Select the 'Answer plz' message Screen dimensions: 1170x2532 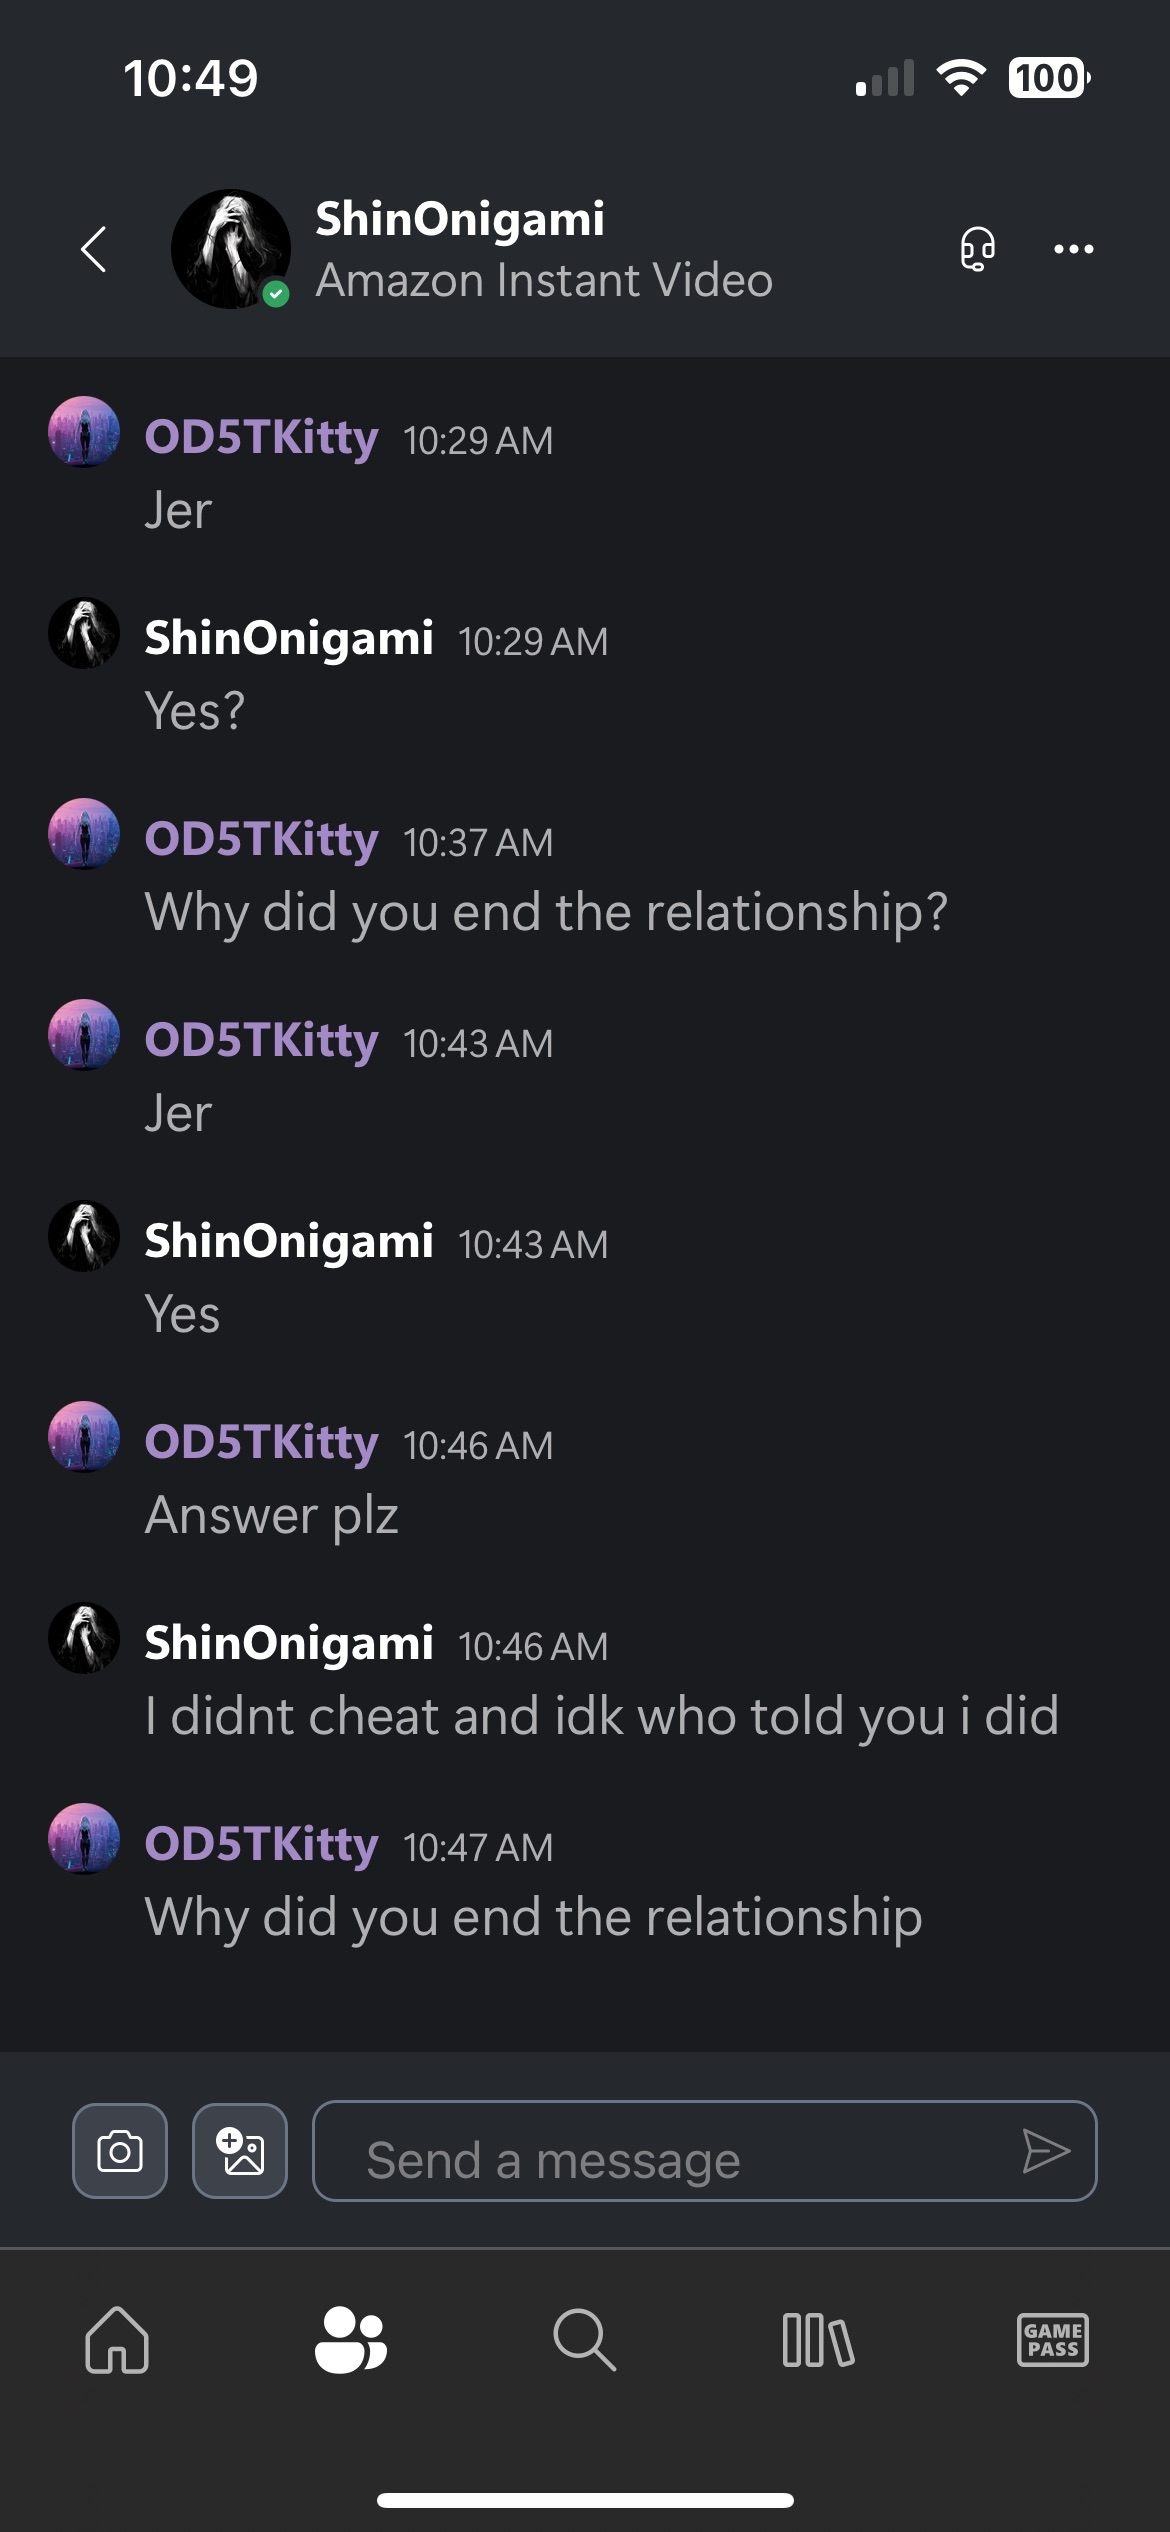pyautogui.click(x=272, y=1515)
